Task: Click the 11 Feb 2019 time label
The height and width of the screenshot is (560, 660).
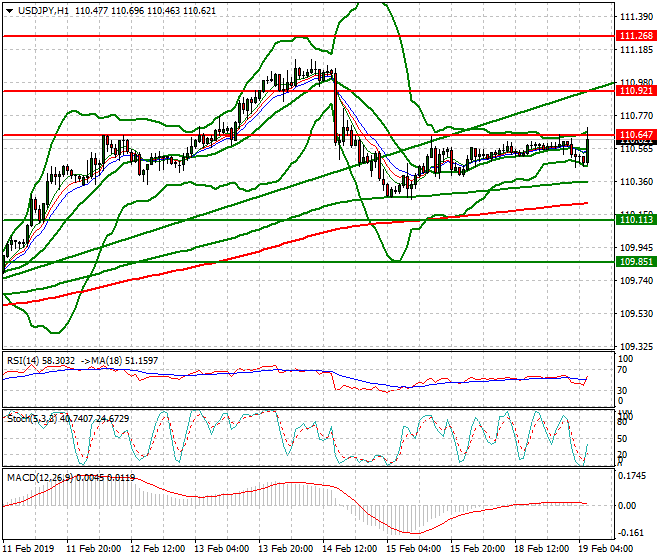Action: (29, 549)
